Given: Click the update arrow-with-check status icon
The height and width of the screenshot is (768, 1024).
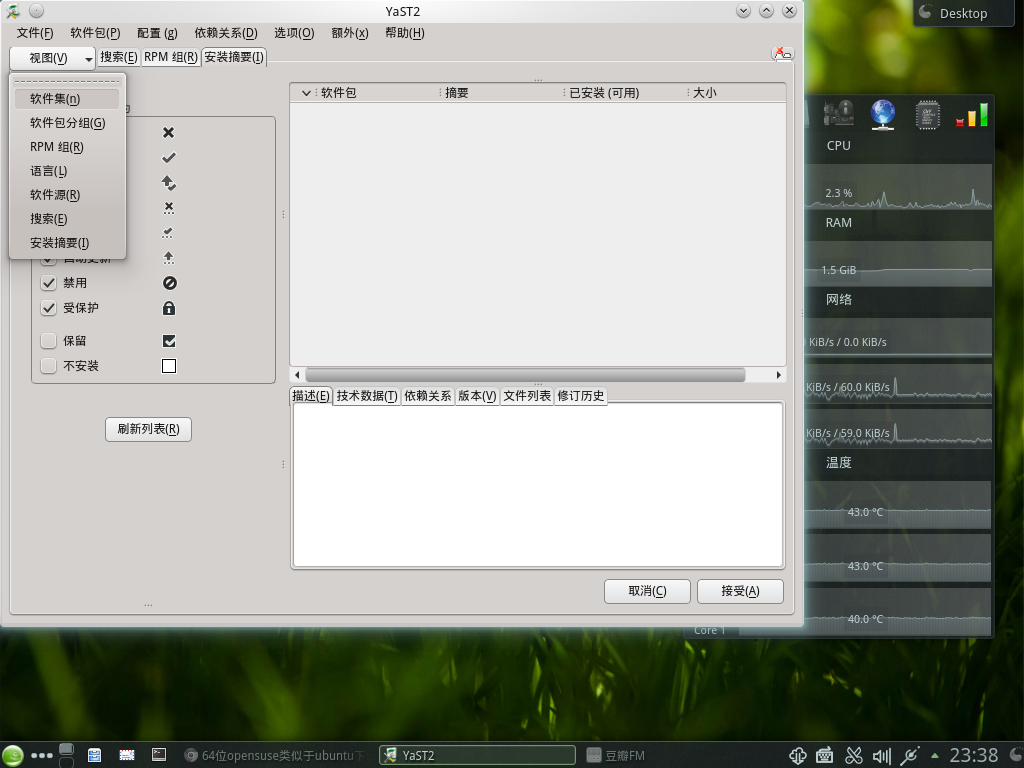Looking at the screenshot, I should 168,183.
